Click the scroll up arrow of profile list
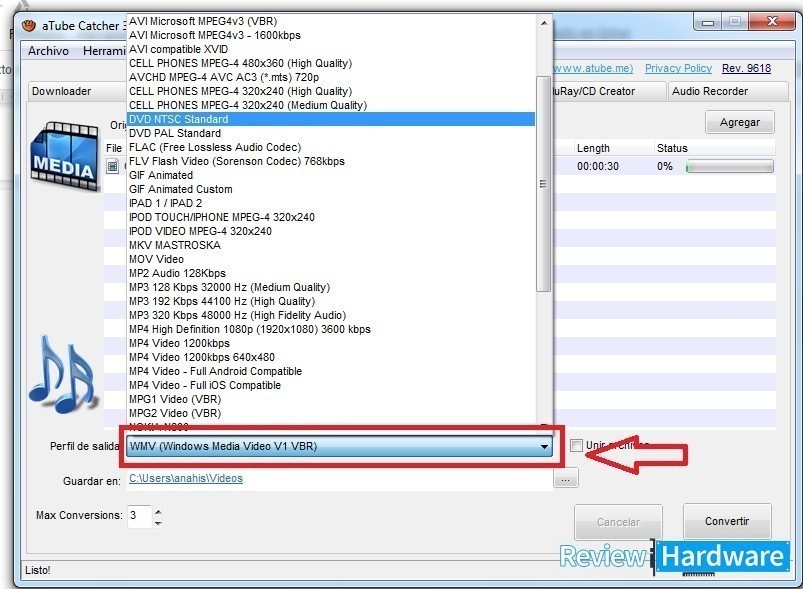The width and height of the screenshot is (803, 589). pos(544,23)
